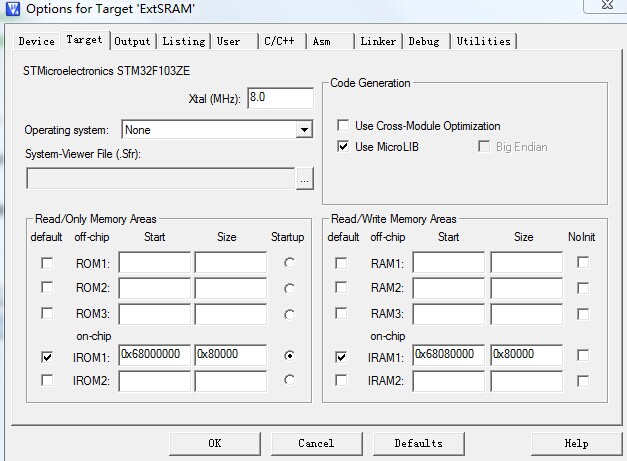
Task: Enable NoInit for IRAM1
Action: pos(583,355)
